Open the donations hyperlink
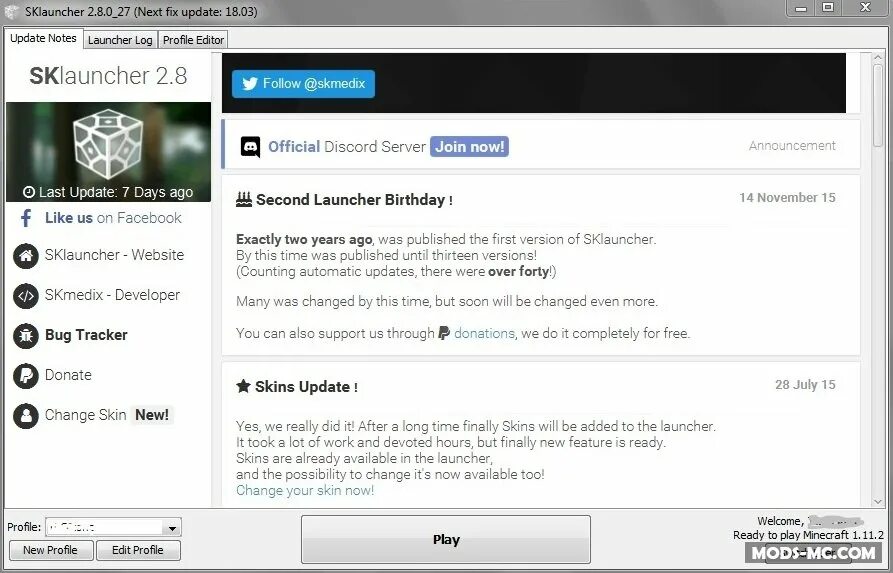893x573 pixels. [484, 333]
